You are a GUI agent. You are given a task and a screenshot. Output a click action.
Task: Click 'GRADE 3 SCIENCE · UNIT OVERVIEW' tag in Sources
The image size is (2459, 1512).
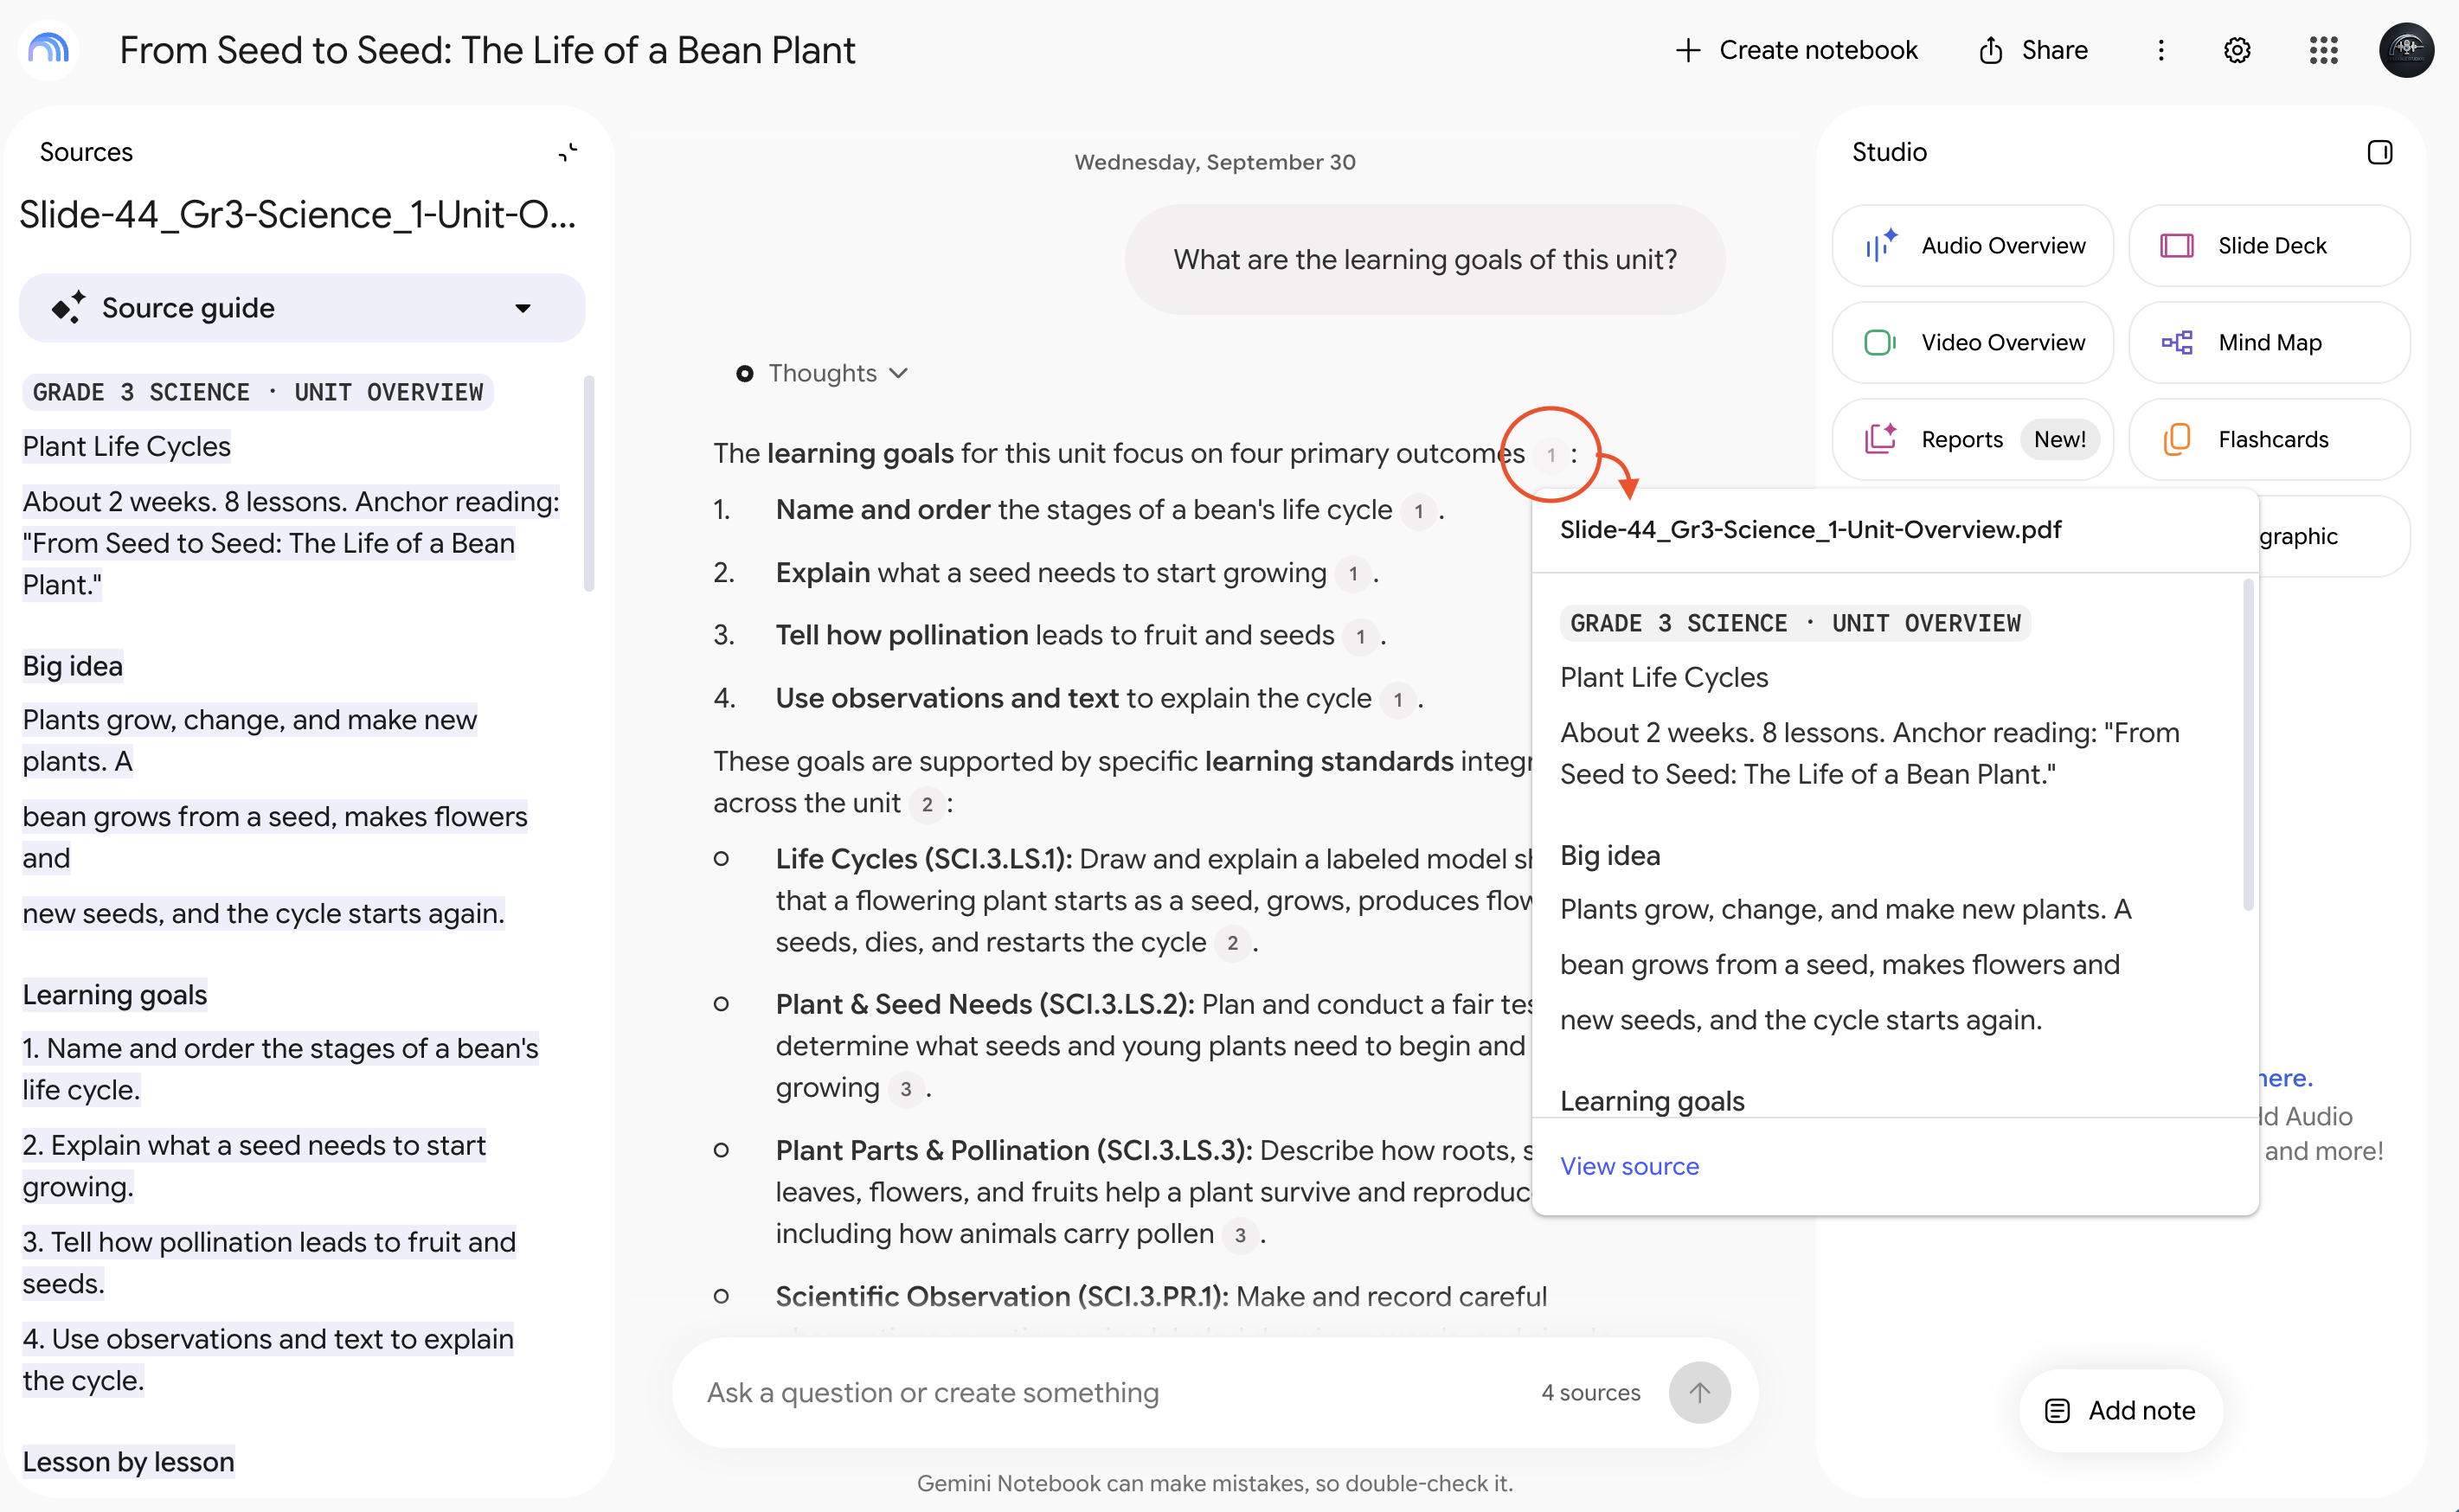(x=258, y=392)
